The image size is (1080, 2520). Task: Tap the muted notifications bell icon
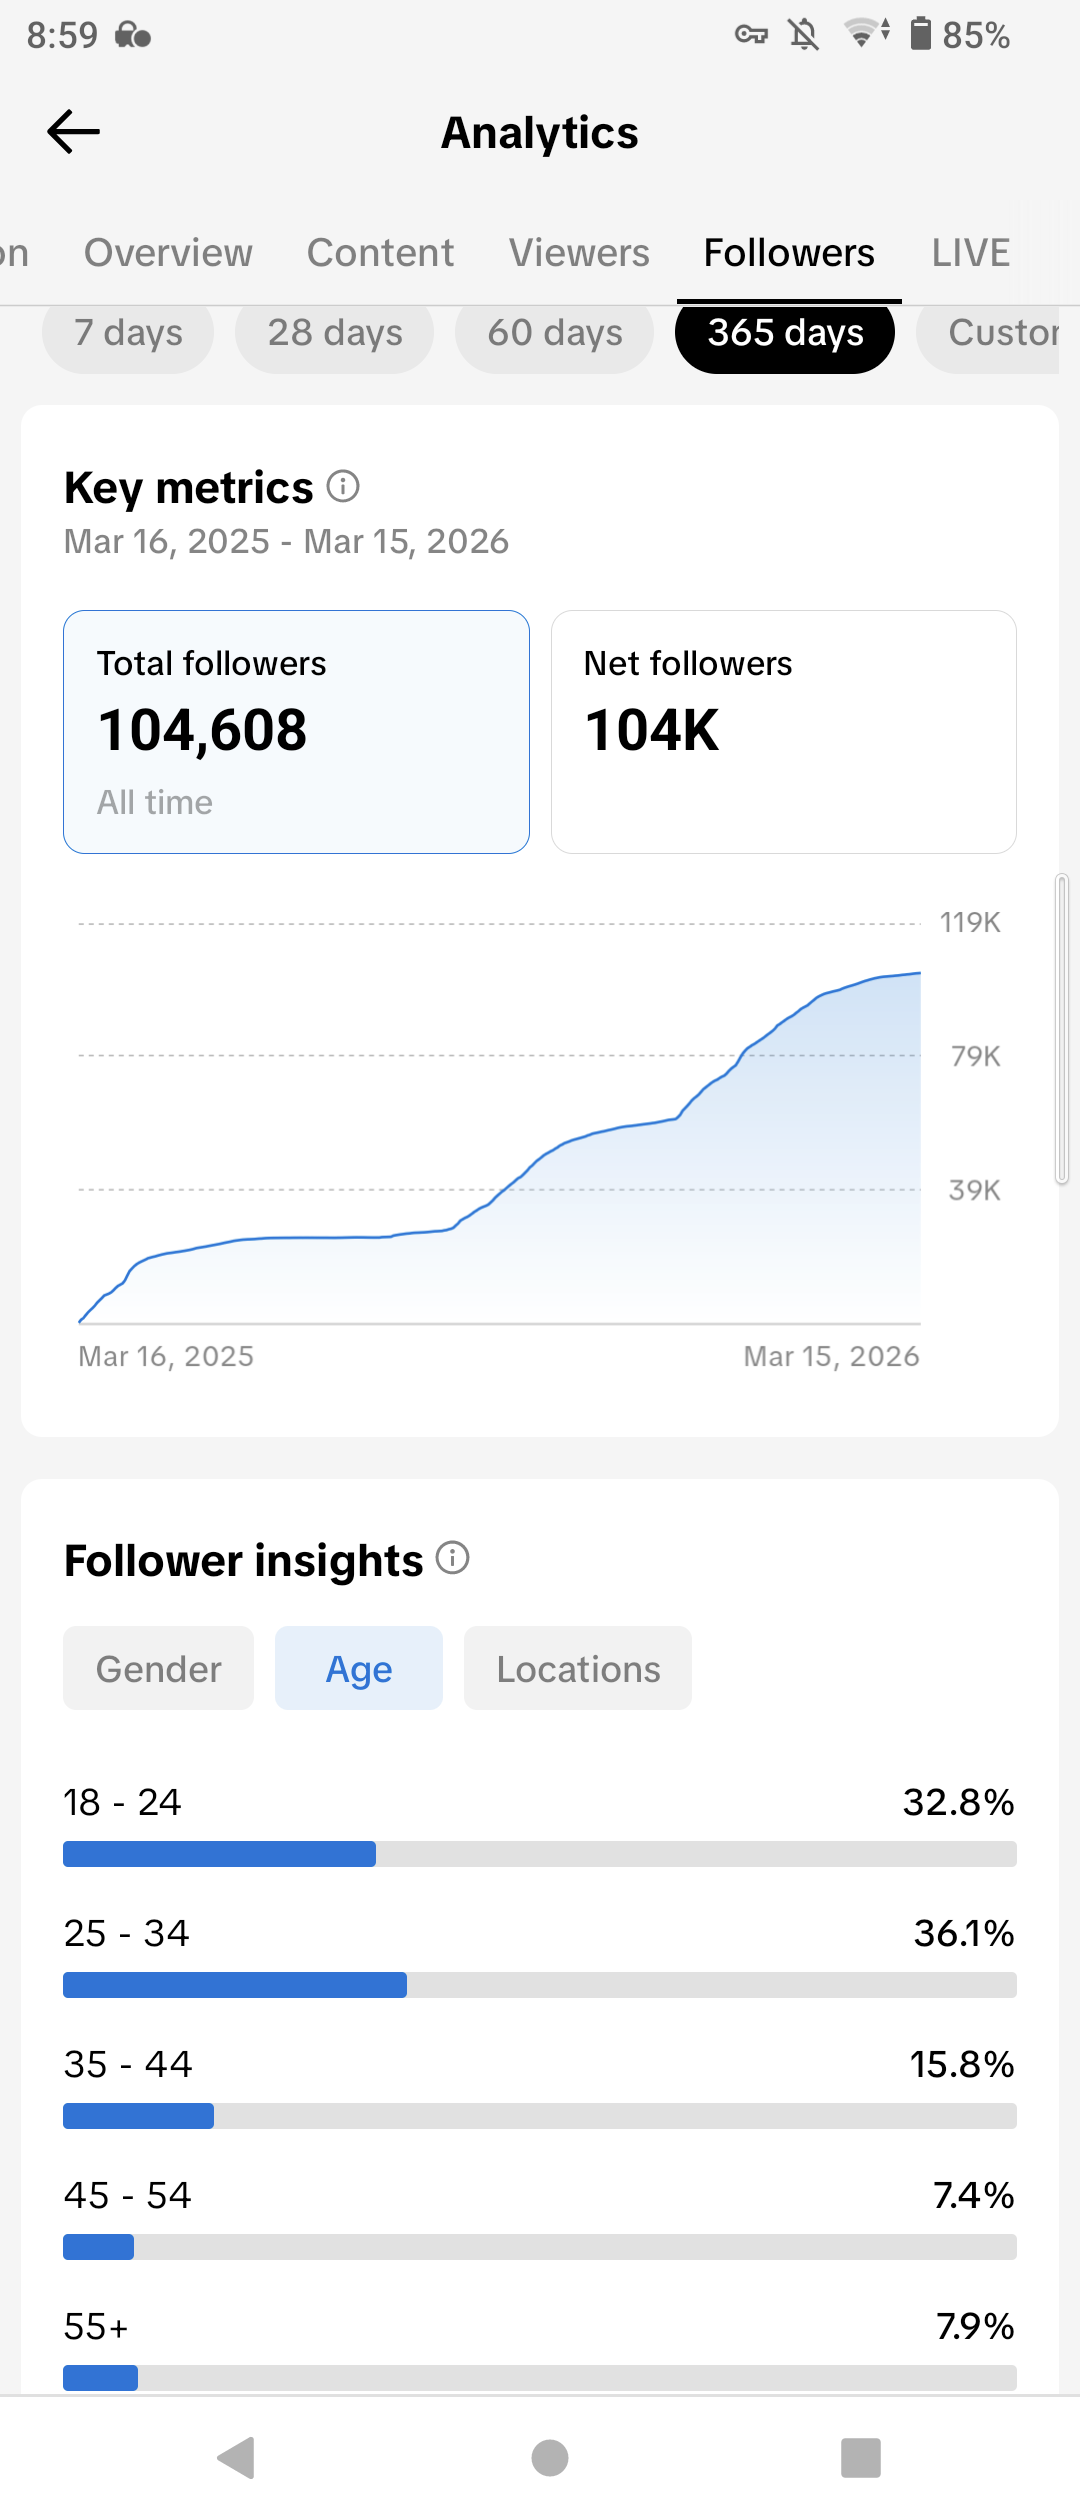pos(803,35)
